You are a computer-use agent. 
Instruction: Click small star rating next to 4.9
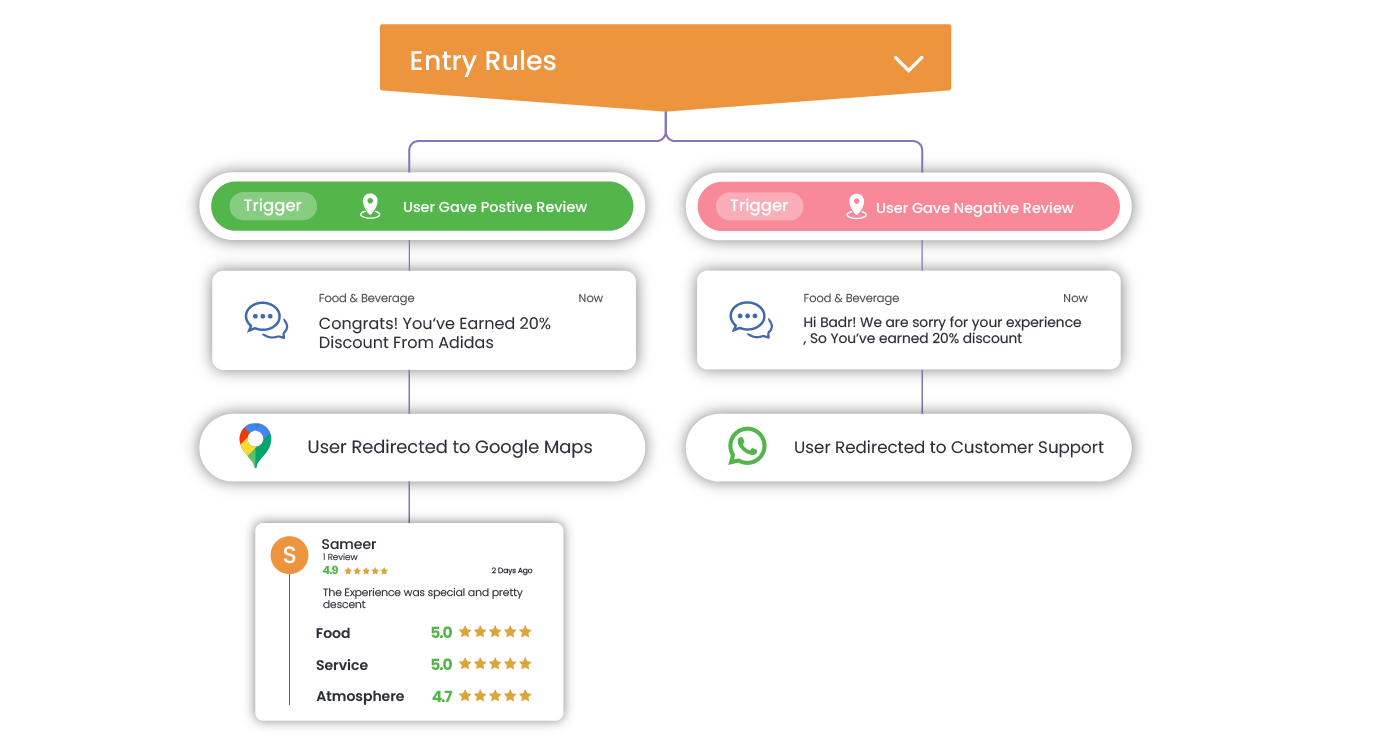click(366, 571)
